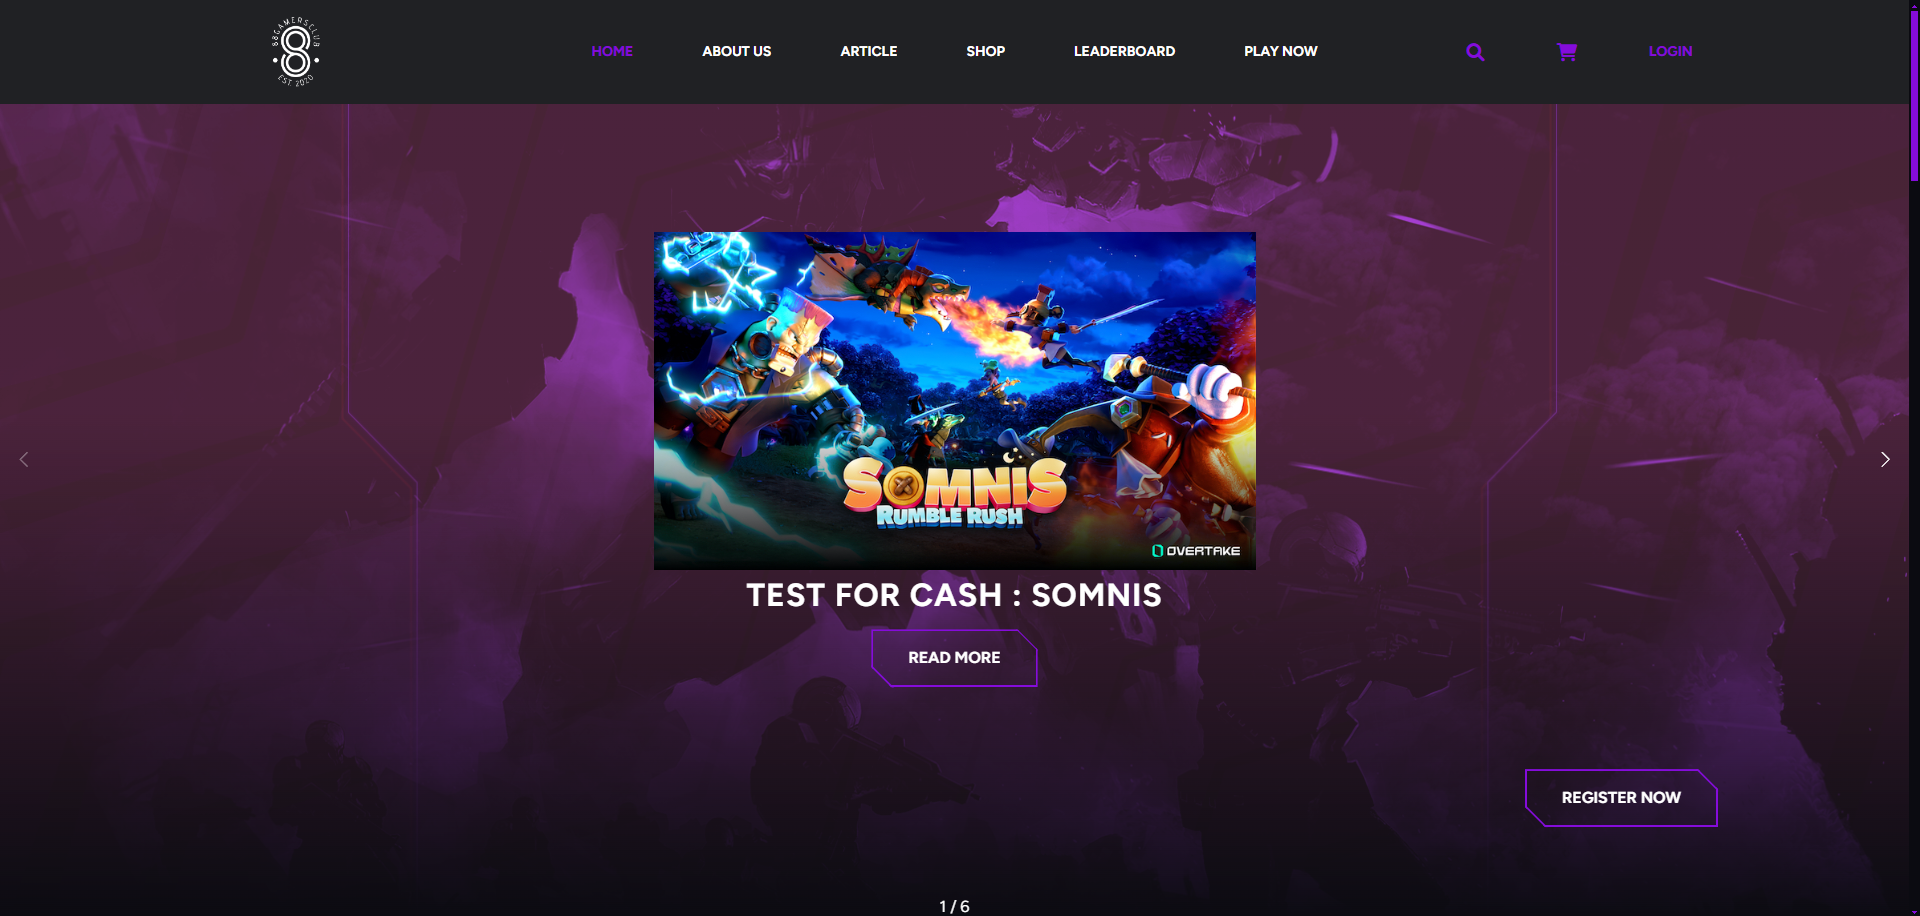The height and width of the screenshot is (916, 1920).
Task: Click the REGISTER NOW button
Action: click(x=1621, y=798)
